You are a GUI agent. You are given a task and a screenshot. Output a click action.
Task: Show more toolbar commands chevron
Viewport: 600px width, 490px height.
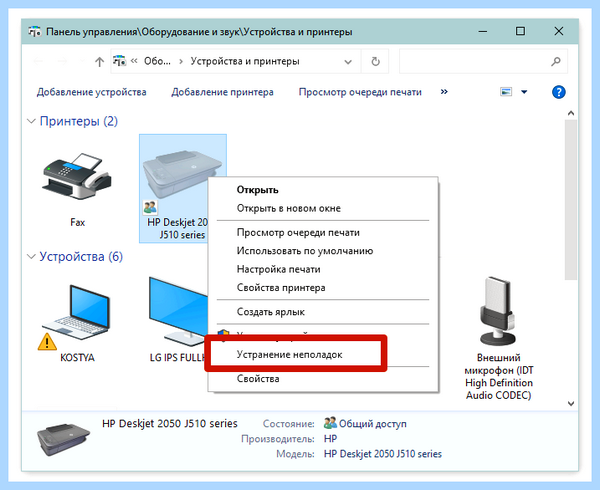tap(444, 92)
